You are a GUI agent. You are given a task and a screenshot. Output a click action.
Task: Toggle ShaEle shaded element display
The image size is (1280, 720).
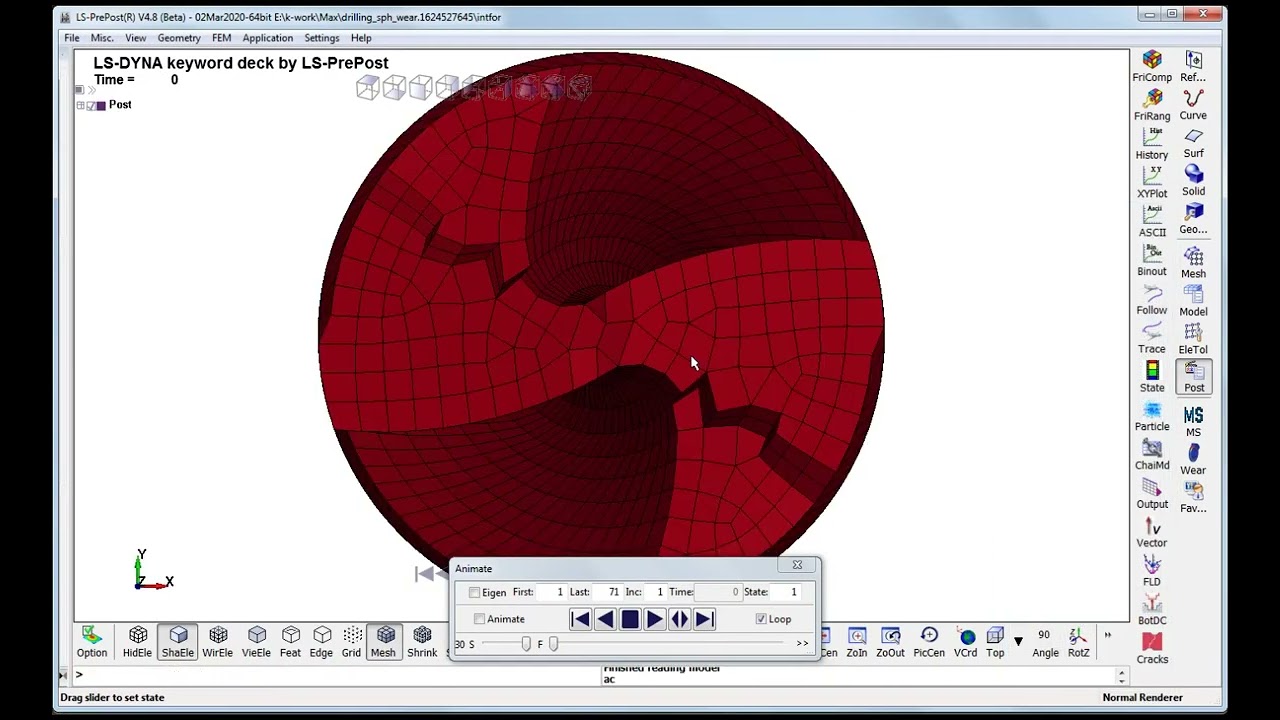pyautogui.click(x=178, y=642)
